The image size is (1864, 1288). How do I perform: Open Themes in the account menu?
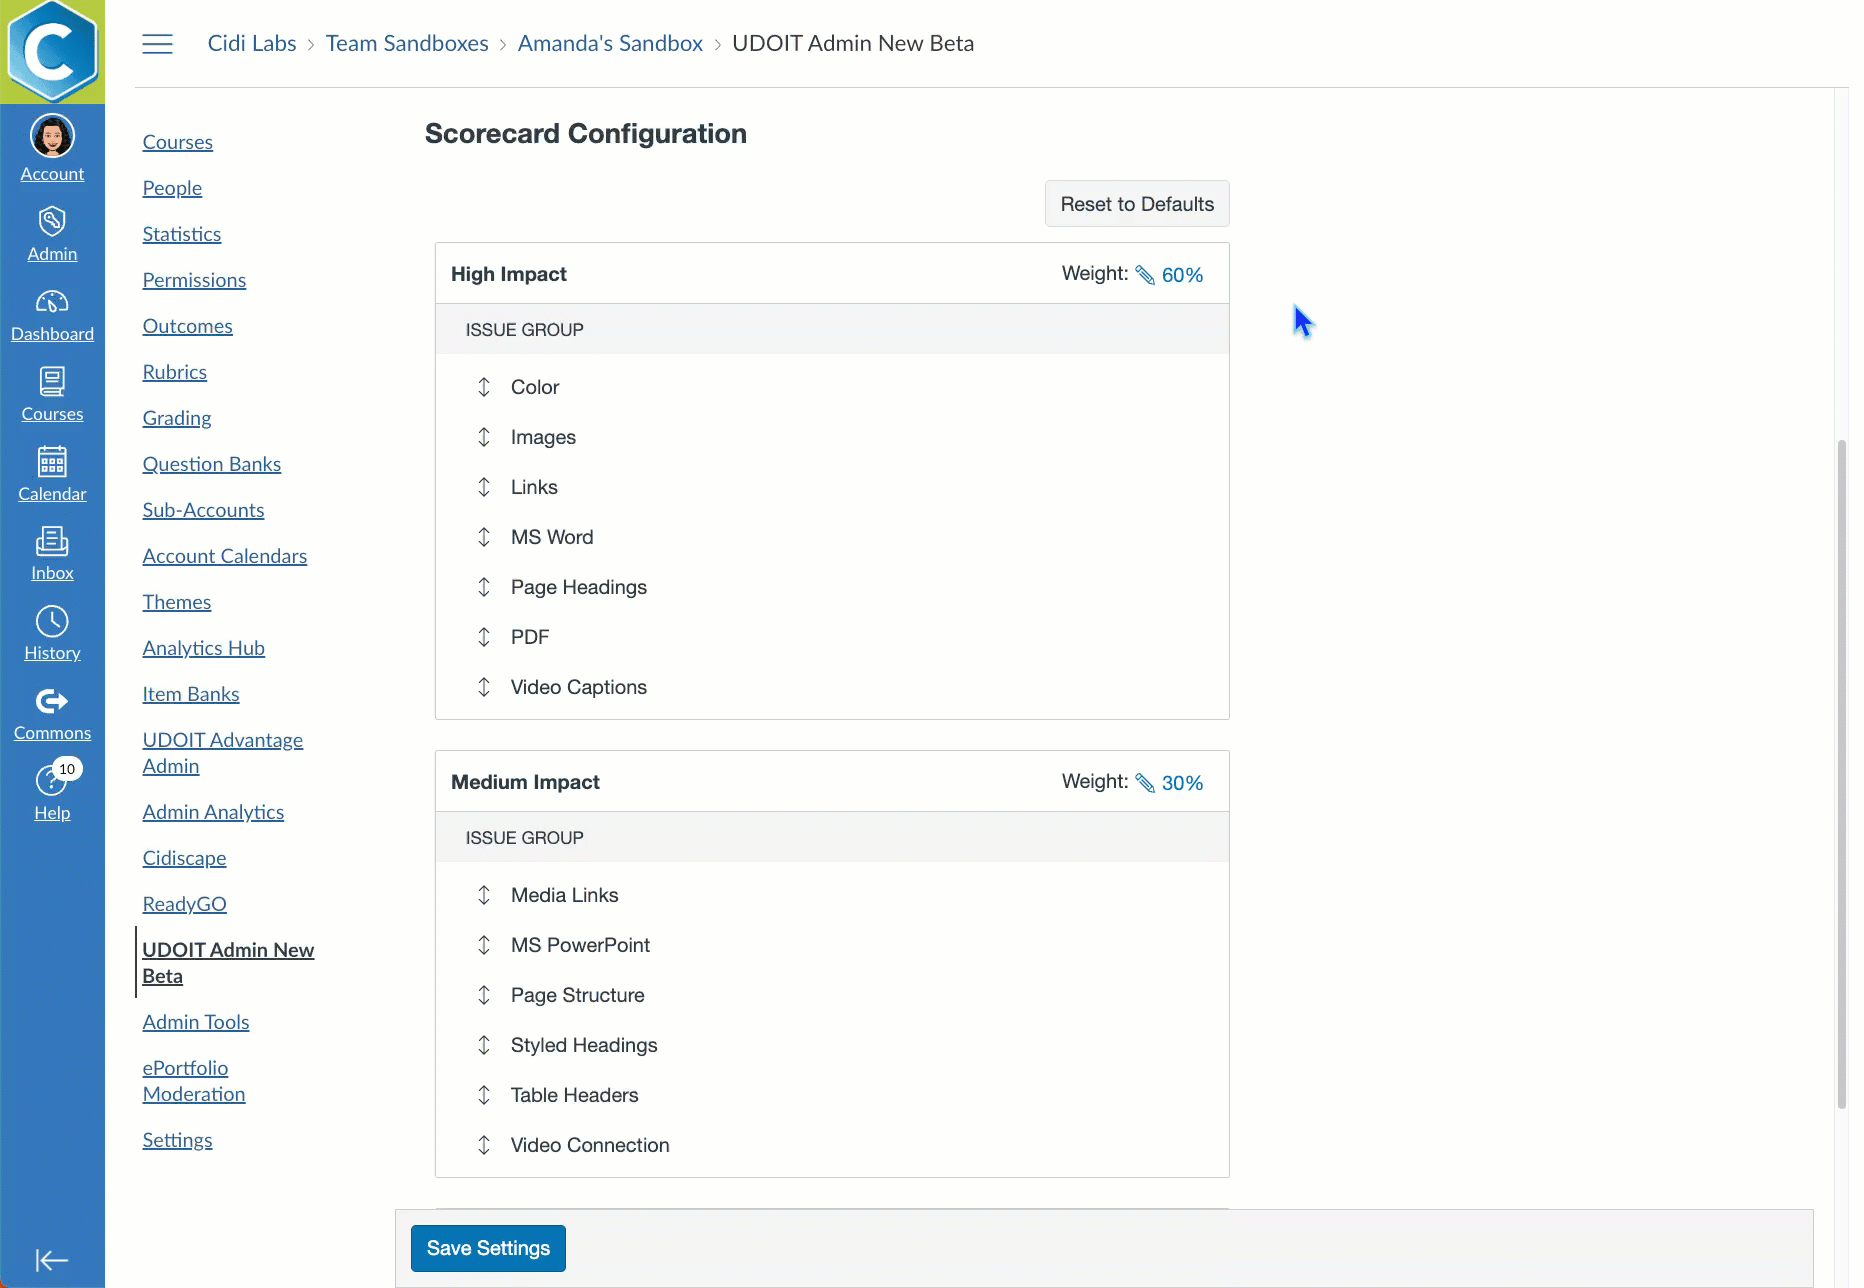pyautogui.click(x=176, y=602)
